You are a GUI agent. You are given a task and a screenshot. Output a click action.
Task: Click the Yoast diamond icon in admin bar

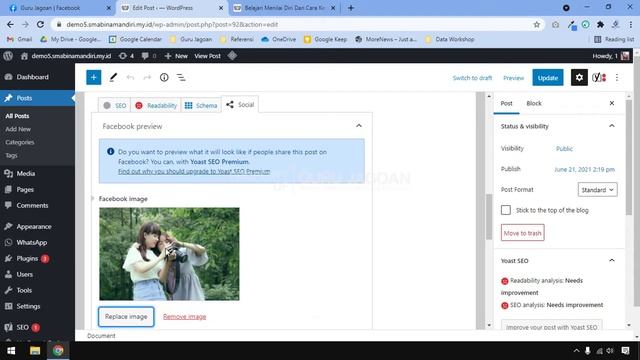click(x=232, y=56)
